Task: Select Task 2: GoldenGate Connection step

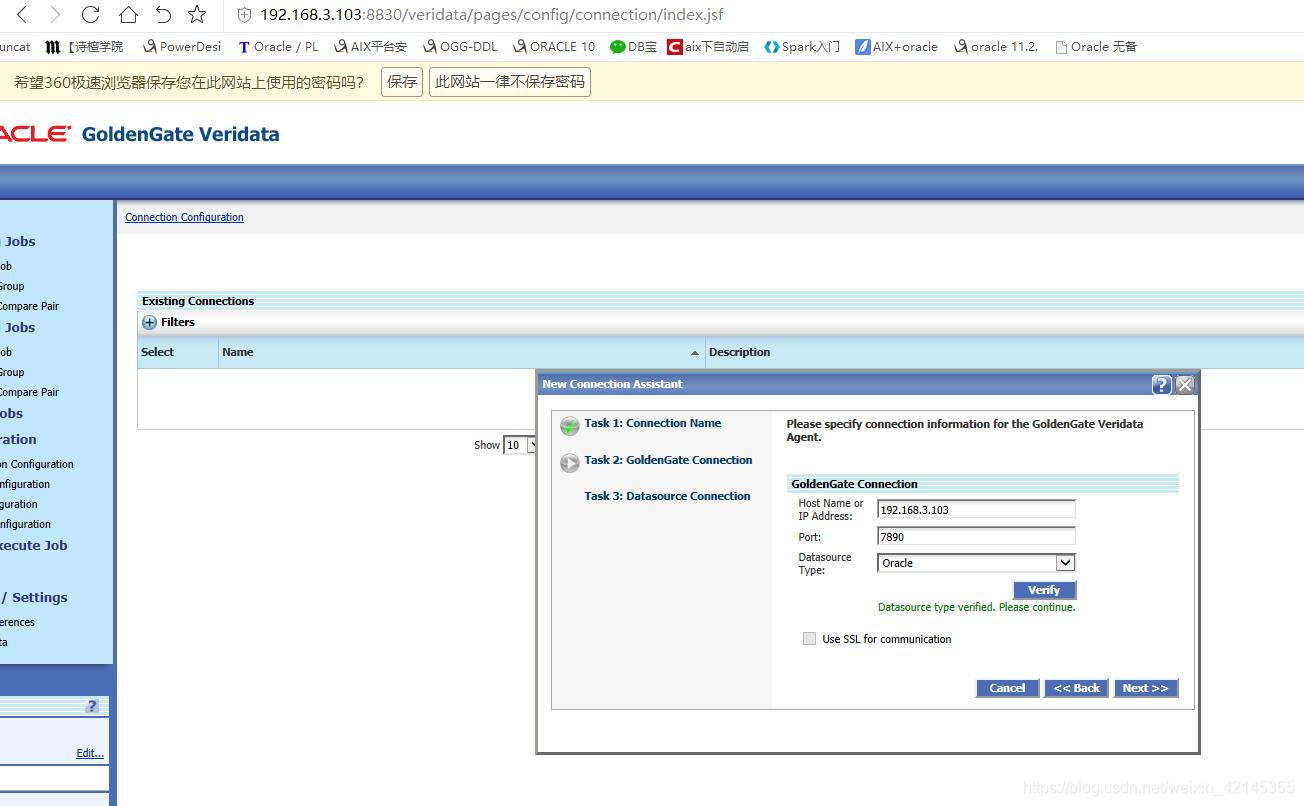Action: point(668,460)
